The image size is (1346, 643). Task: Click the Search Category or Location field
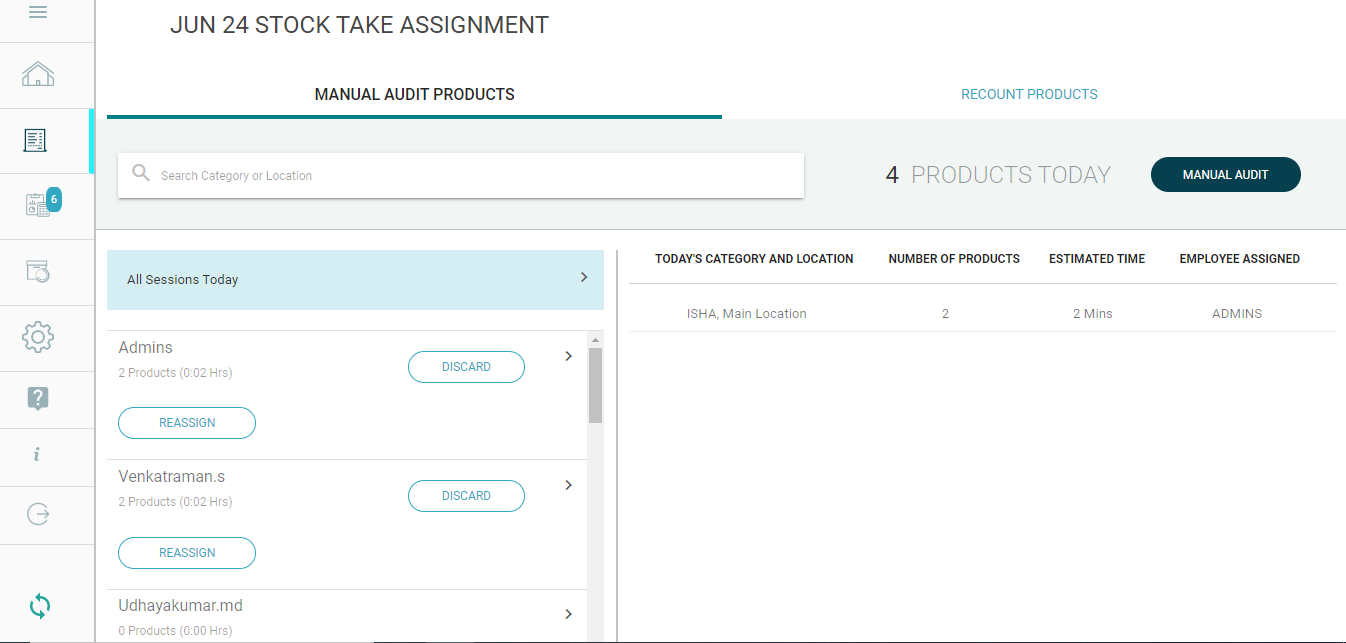pyautogui.click(x=470, y=176)
